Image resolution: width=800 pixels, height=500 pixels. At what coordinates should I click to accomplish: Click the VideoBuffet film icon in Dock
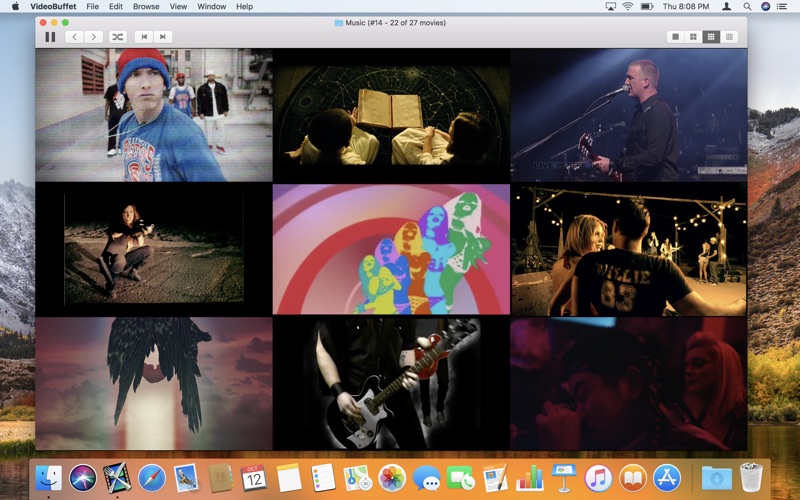tap(117, 478)
